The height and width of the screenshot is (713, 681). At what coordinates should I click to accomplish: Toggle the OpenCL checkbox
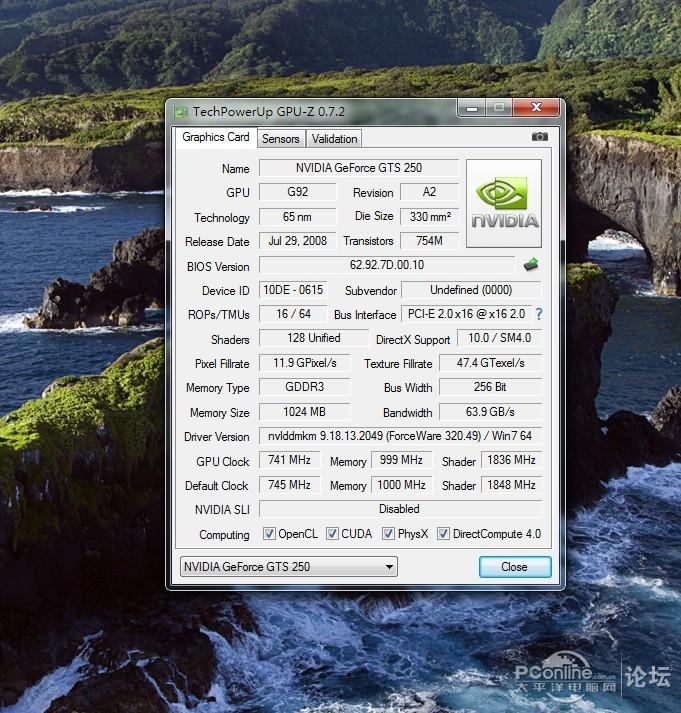(x=269, y=533)
